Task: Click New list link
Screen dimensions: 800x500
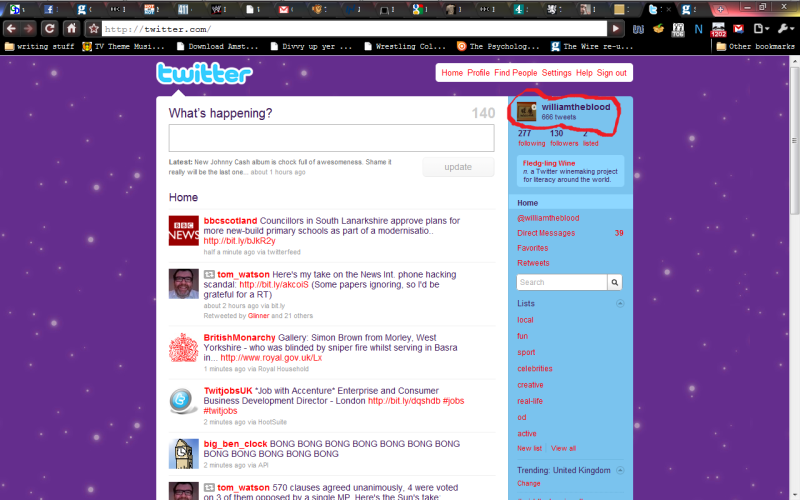Action: [529, 448]
